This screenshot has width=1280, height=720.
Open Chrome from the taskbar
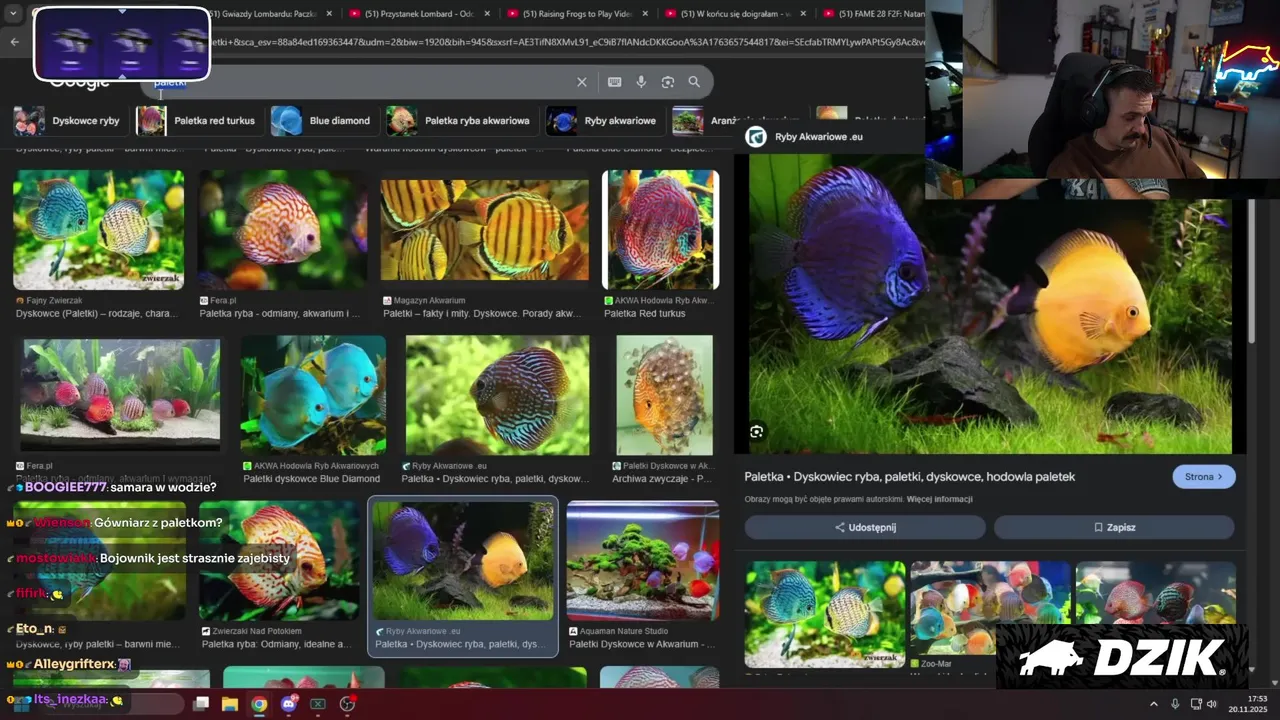coord(259,704)
